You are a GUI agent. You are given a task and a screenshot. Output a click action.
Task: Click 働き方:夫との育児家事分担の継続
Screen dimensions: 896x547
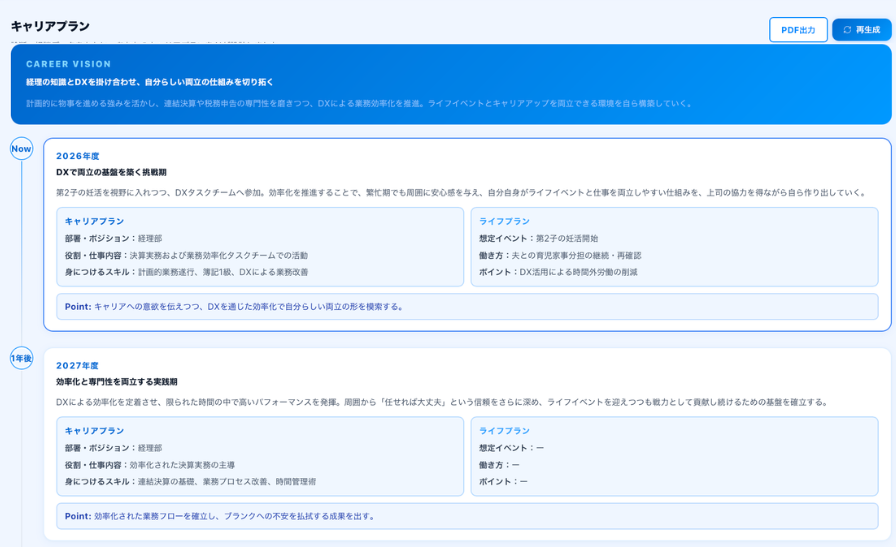(x=560, y=255)
